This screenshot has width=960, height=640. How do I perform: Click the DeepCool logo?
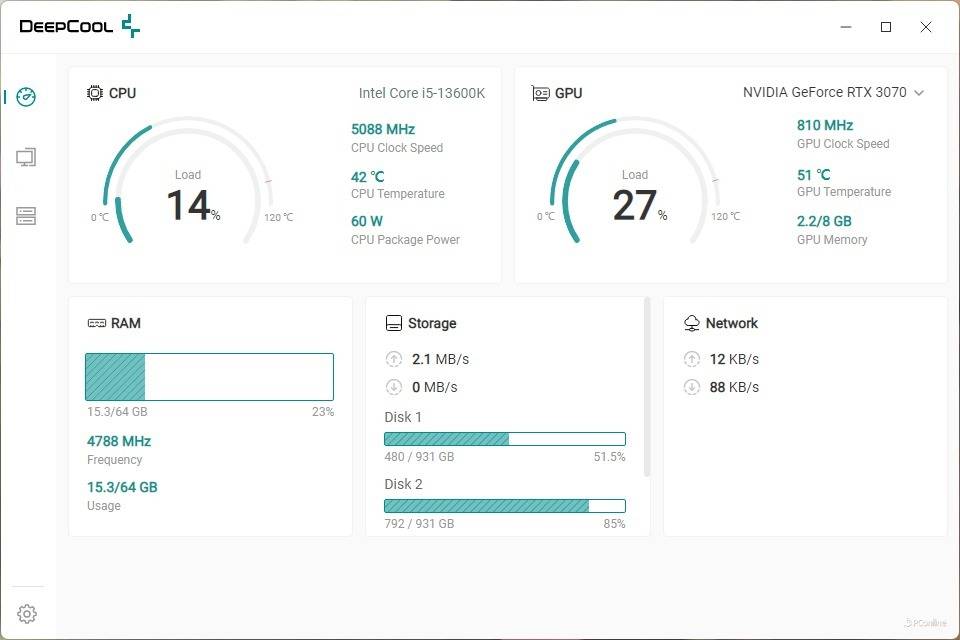pyautogui.click(x=80, y=26)
